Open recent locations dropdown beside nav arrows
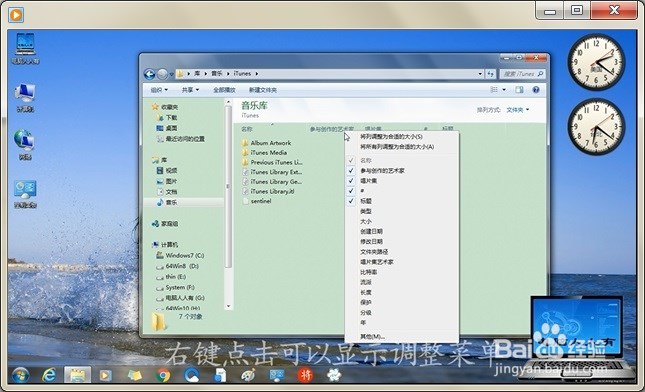Viewport: 645px width, 392px height. (x=172, y=74)
